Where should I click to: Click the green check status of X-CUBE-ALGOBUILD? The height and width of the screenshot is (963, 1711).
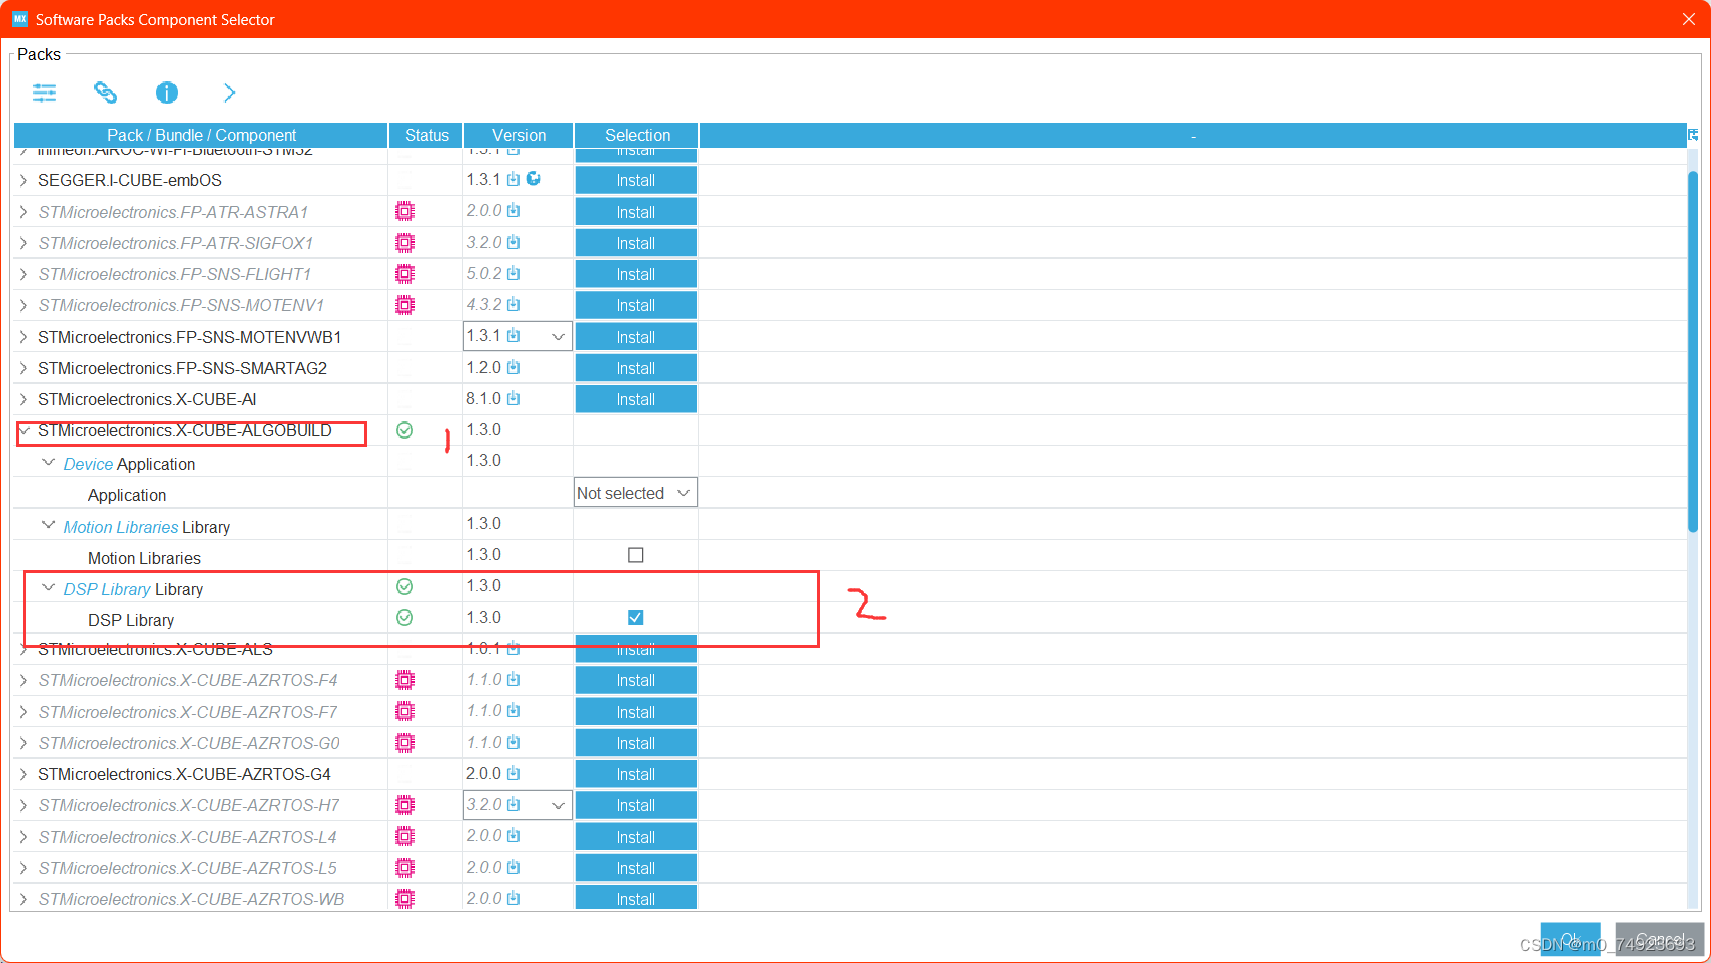(x=405, y=430)
